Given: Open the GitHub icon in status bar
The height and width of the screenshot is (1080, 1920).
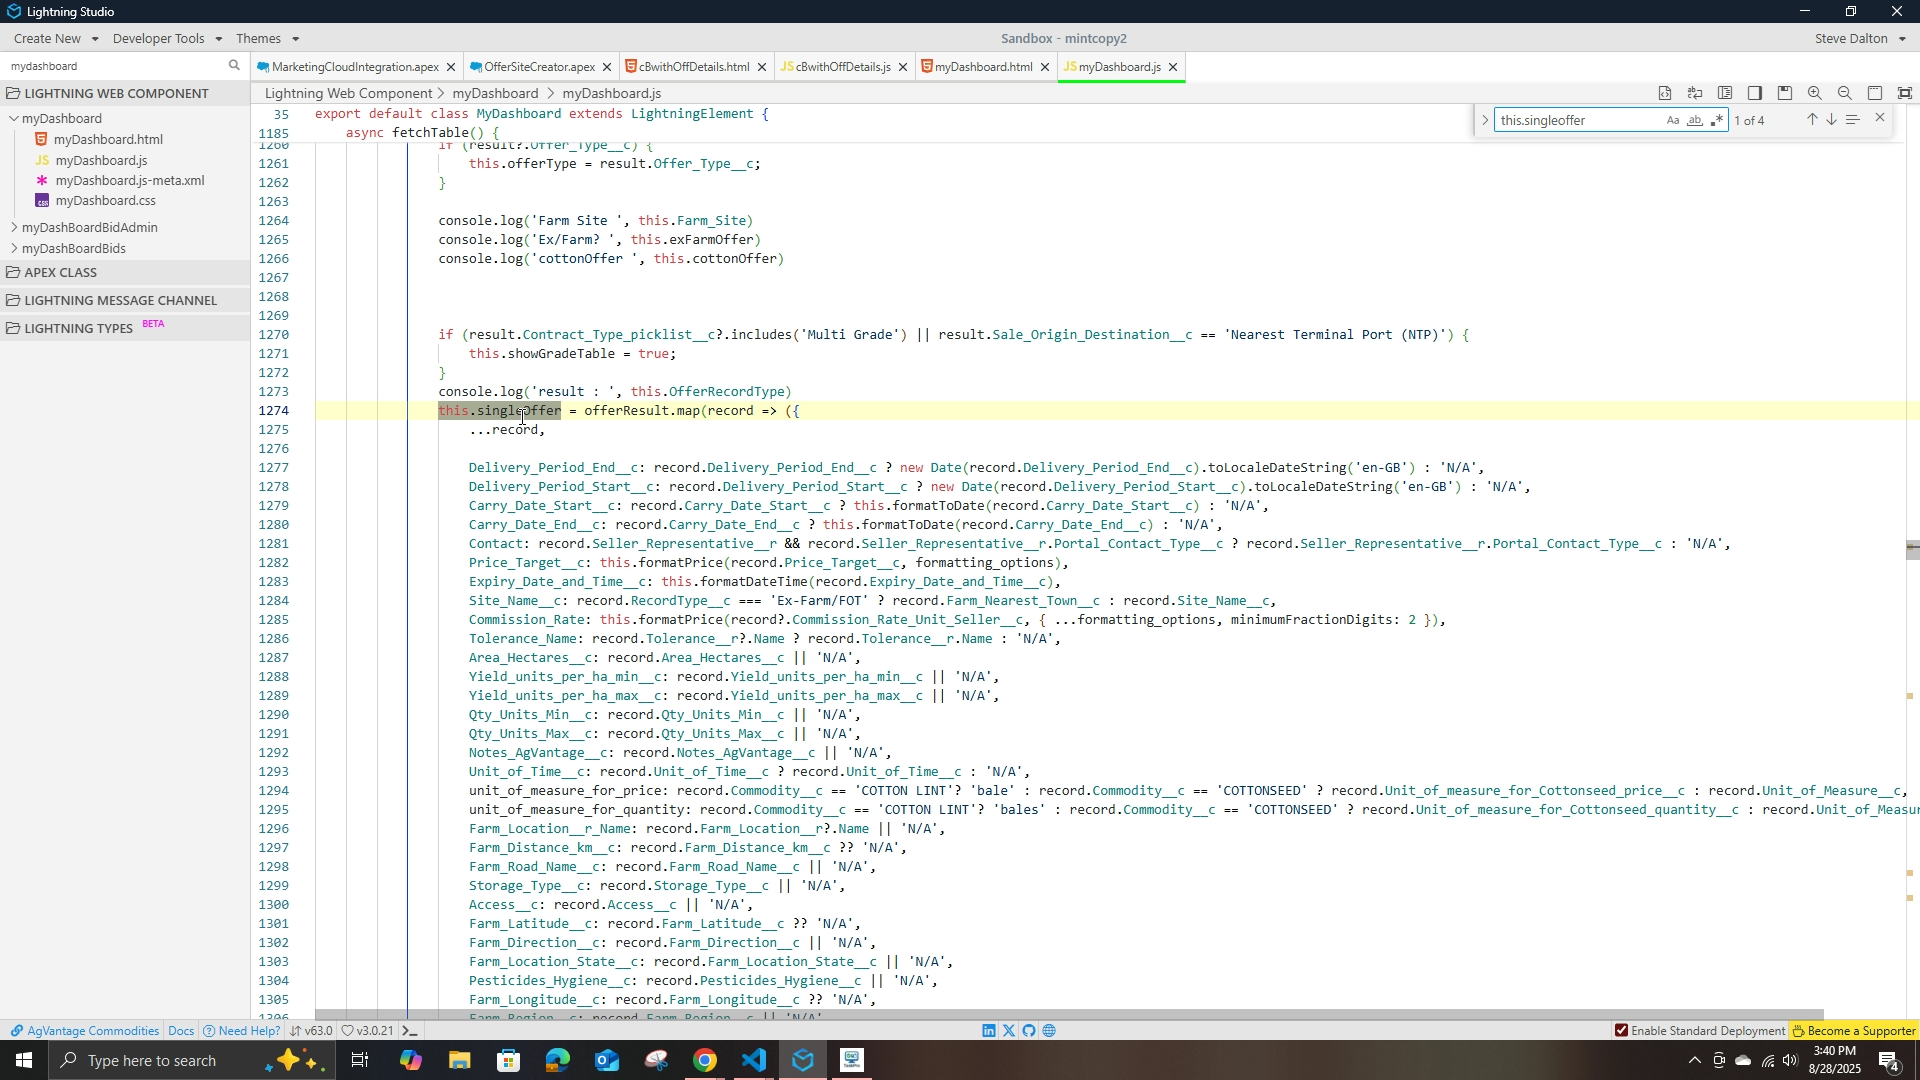Looking at the screenshot, I should click(x=1029, y=1031).
